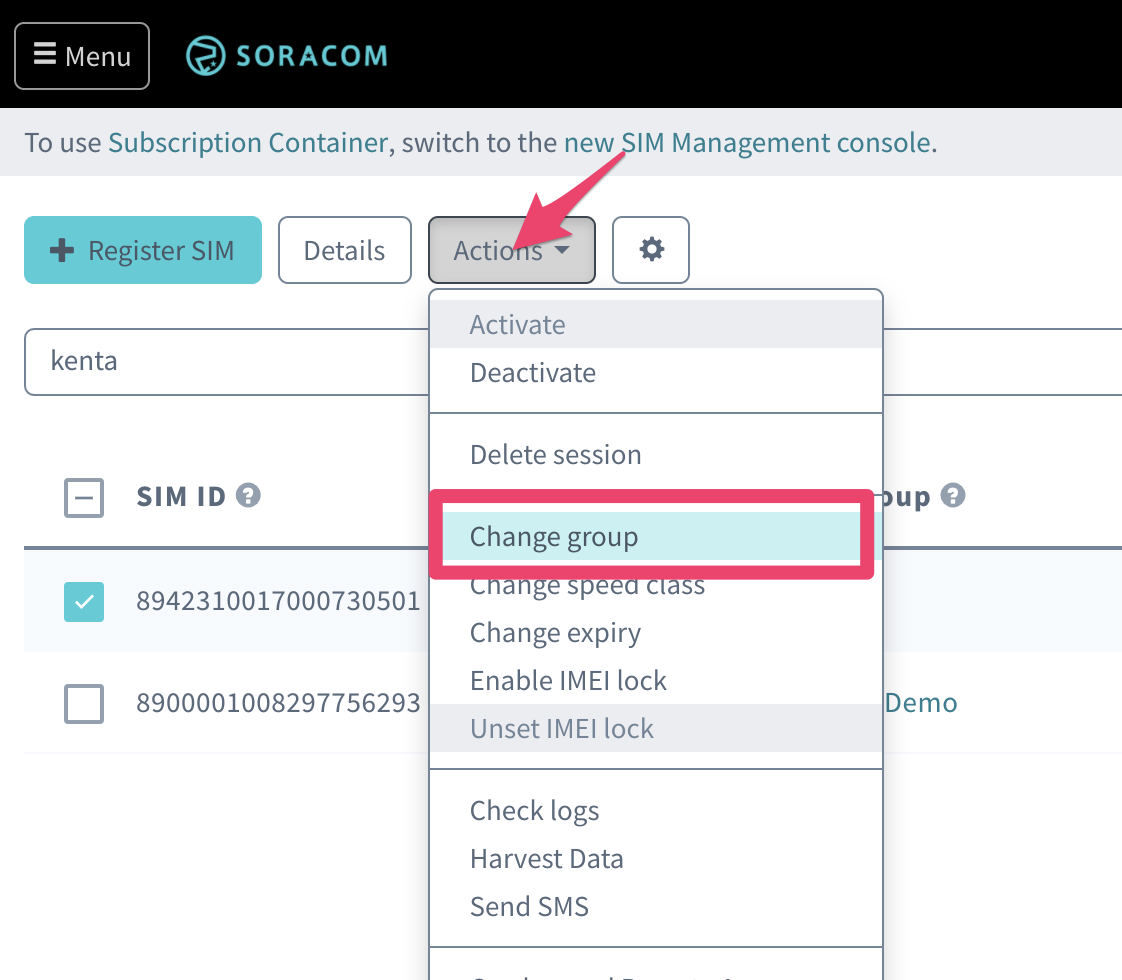
Task: Check the SIM 8900001008297756293 box
Action: (84, 703)
